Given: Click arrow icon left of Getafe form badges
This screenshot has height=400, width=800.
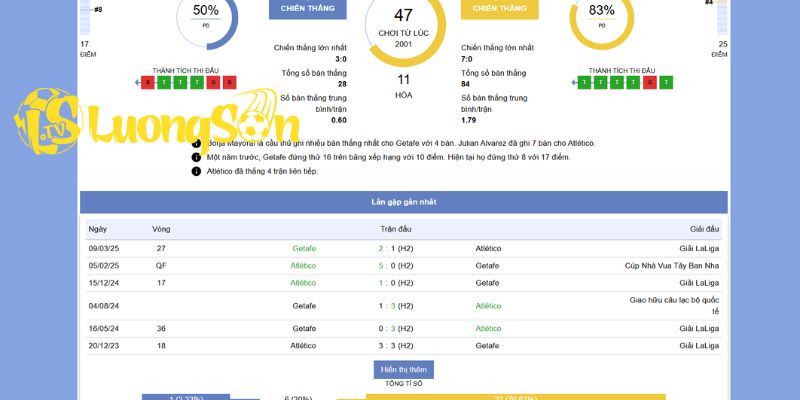Looking at the screenshot, I should 136,82.
